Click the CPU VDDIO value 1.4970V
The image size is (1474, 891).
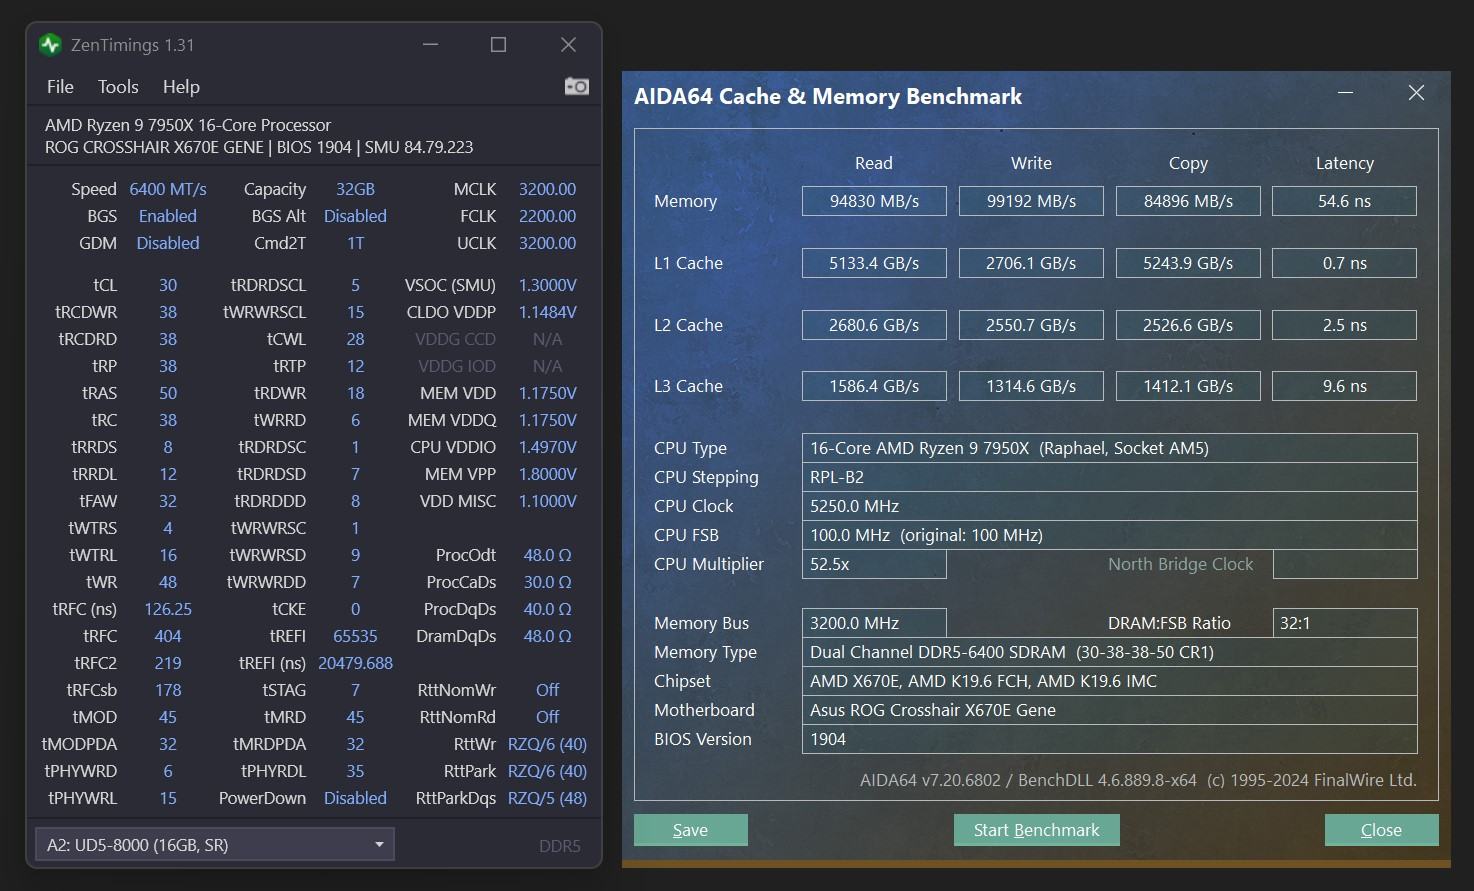coord(547,447)
